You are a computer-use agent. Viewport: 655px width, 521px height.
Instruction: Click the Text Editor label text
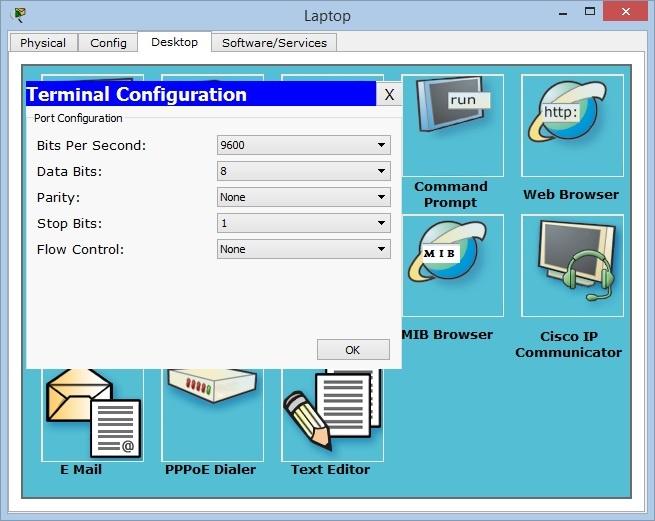click(x=330, y=469)
